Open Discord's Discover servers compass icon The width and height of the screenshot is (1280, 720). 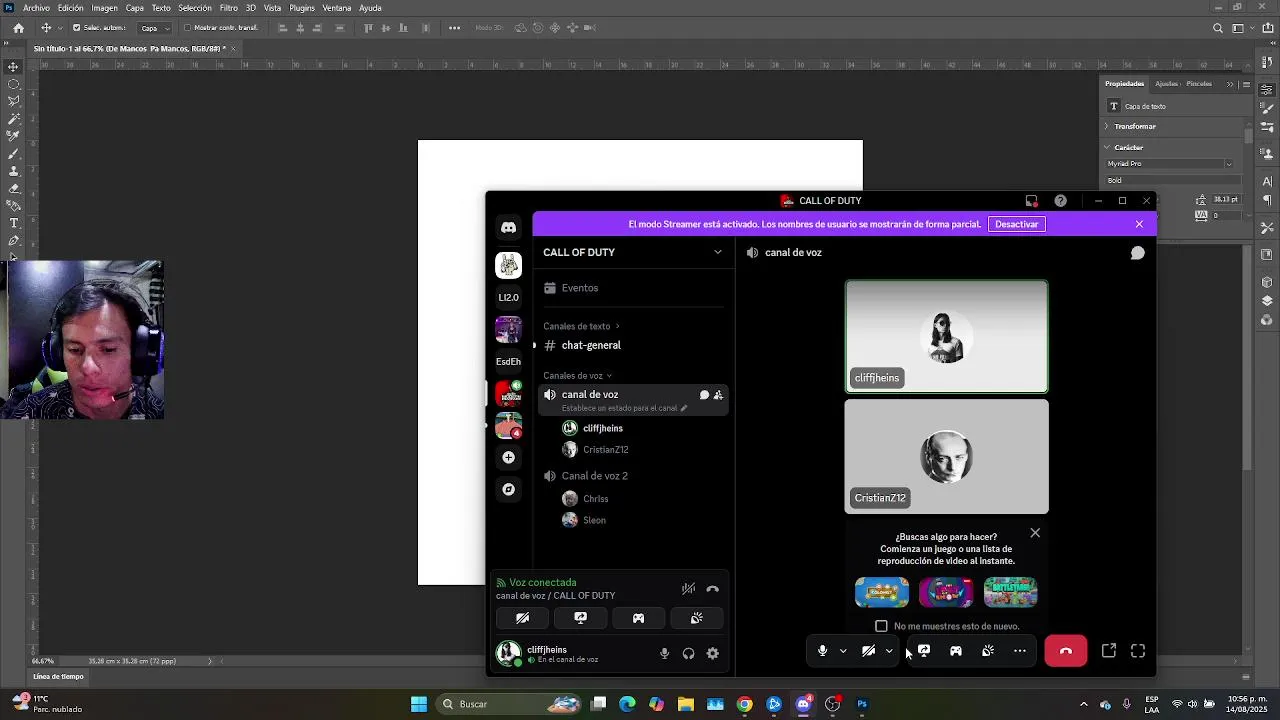click(x=508, y=489)
